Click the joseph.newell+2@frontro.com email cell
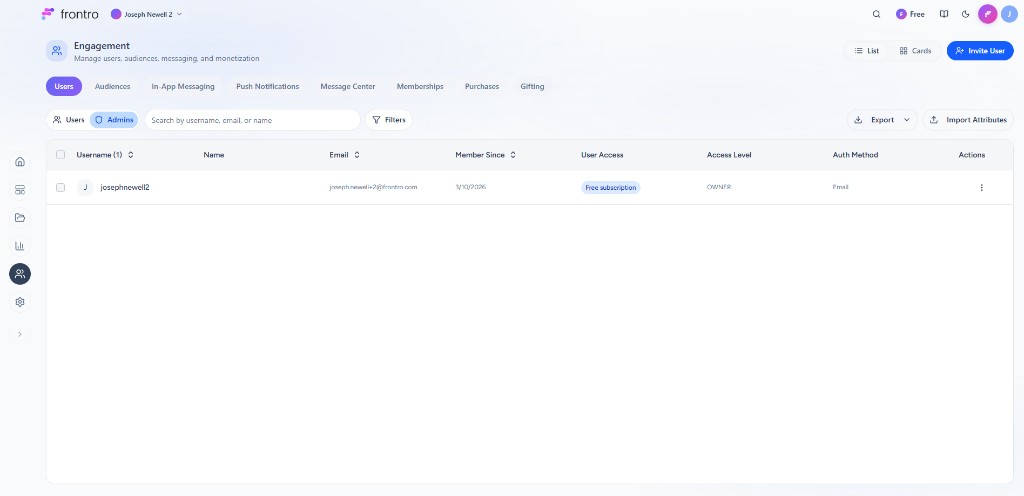 click(x=373, y=187)
